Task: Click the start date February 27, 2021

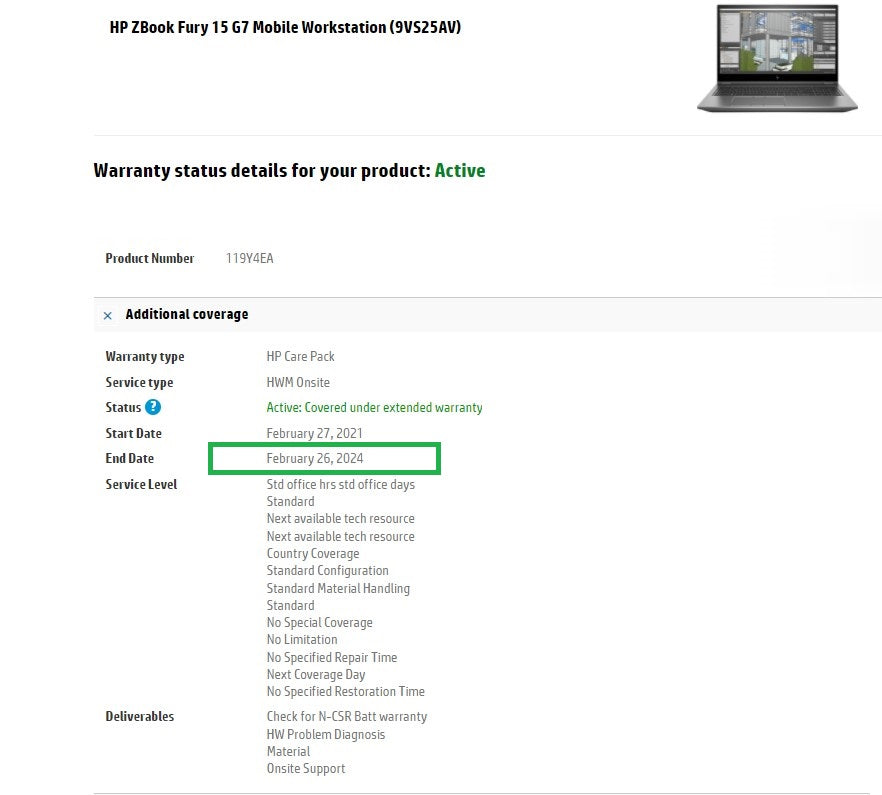Action: tap(314, 433)
